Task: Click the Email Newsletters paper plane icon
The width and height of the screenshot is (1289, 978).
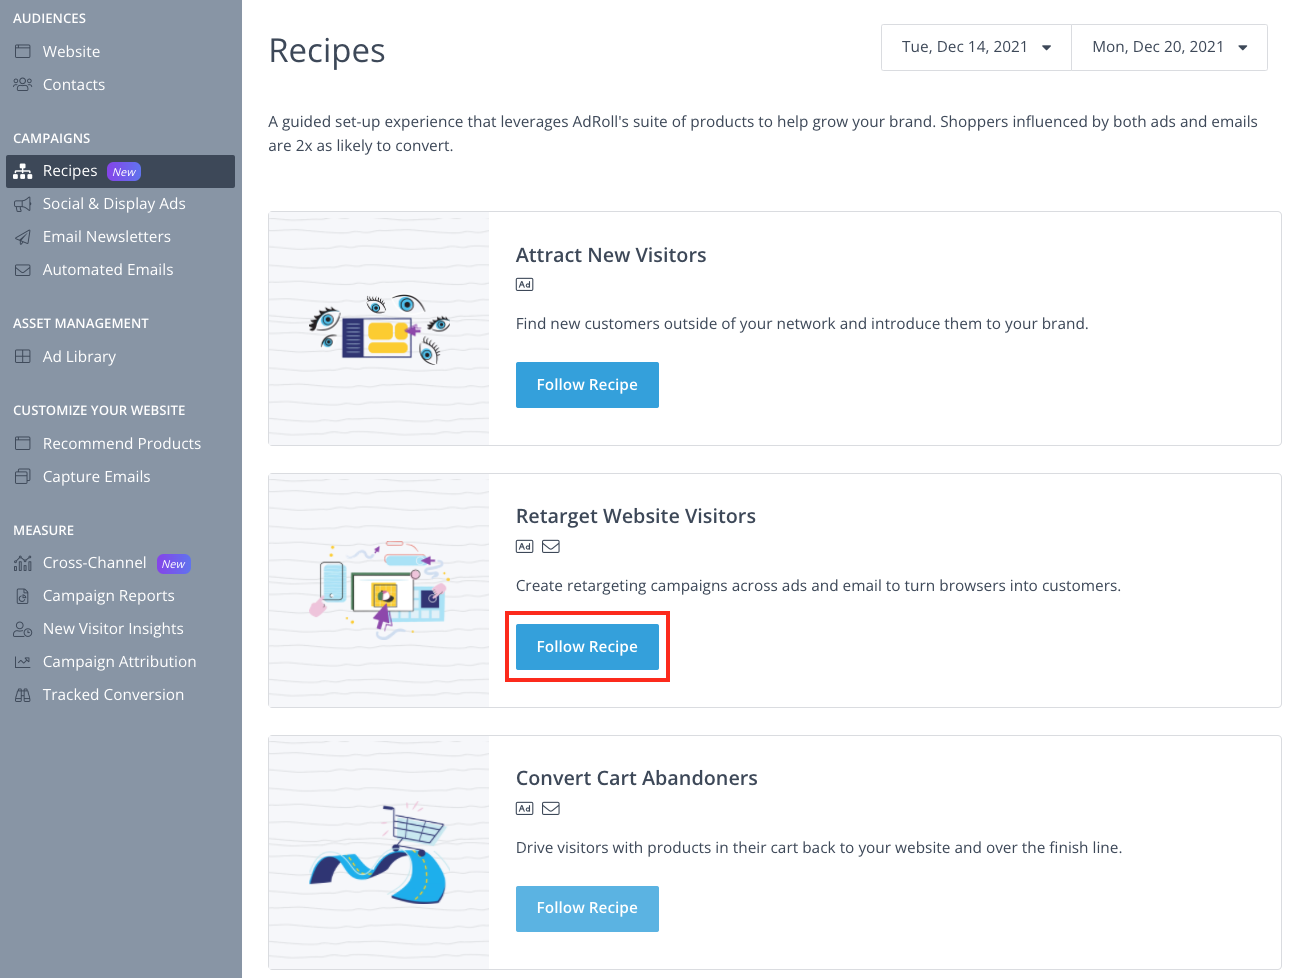Action: 23,237
